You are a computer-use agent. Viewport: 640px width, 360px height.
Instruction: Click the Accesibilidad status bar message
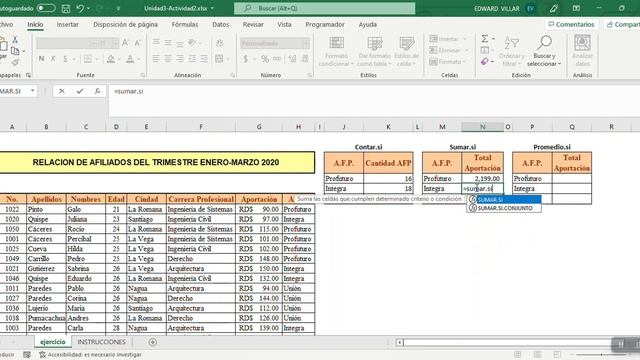tap(90, 355)
